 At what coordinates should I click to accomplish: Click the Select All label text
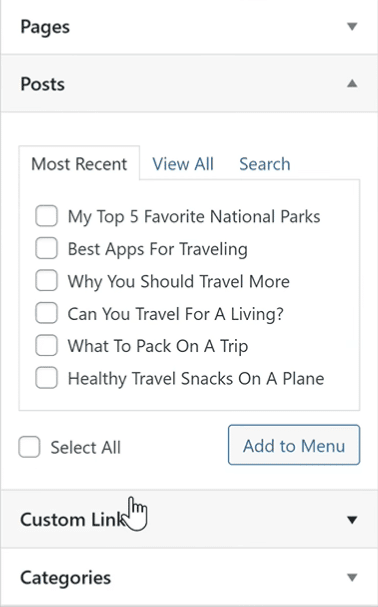[86, 448]
